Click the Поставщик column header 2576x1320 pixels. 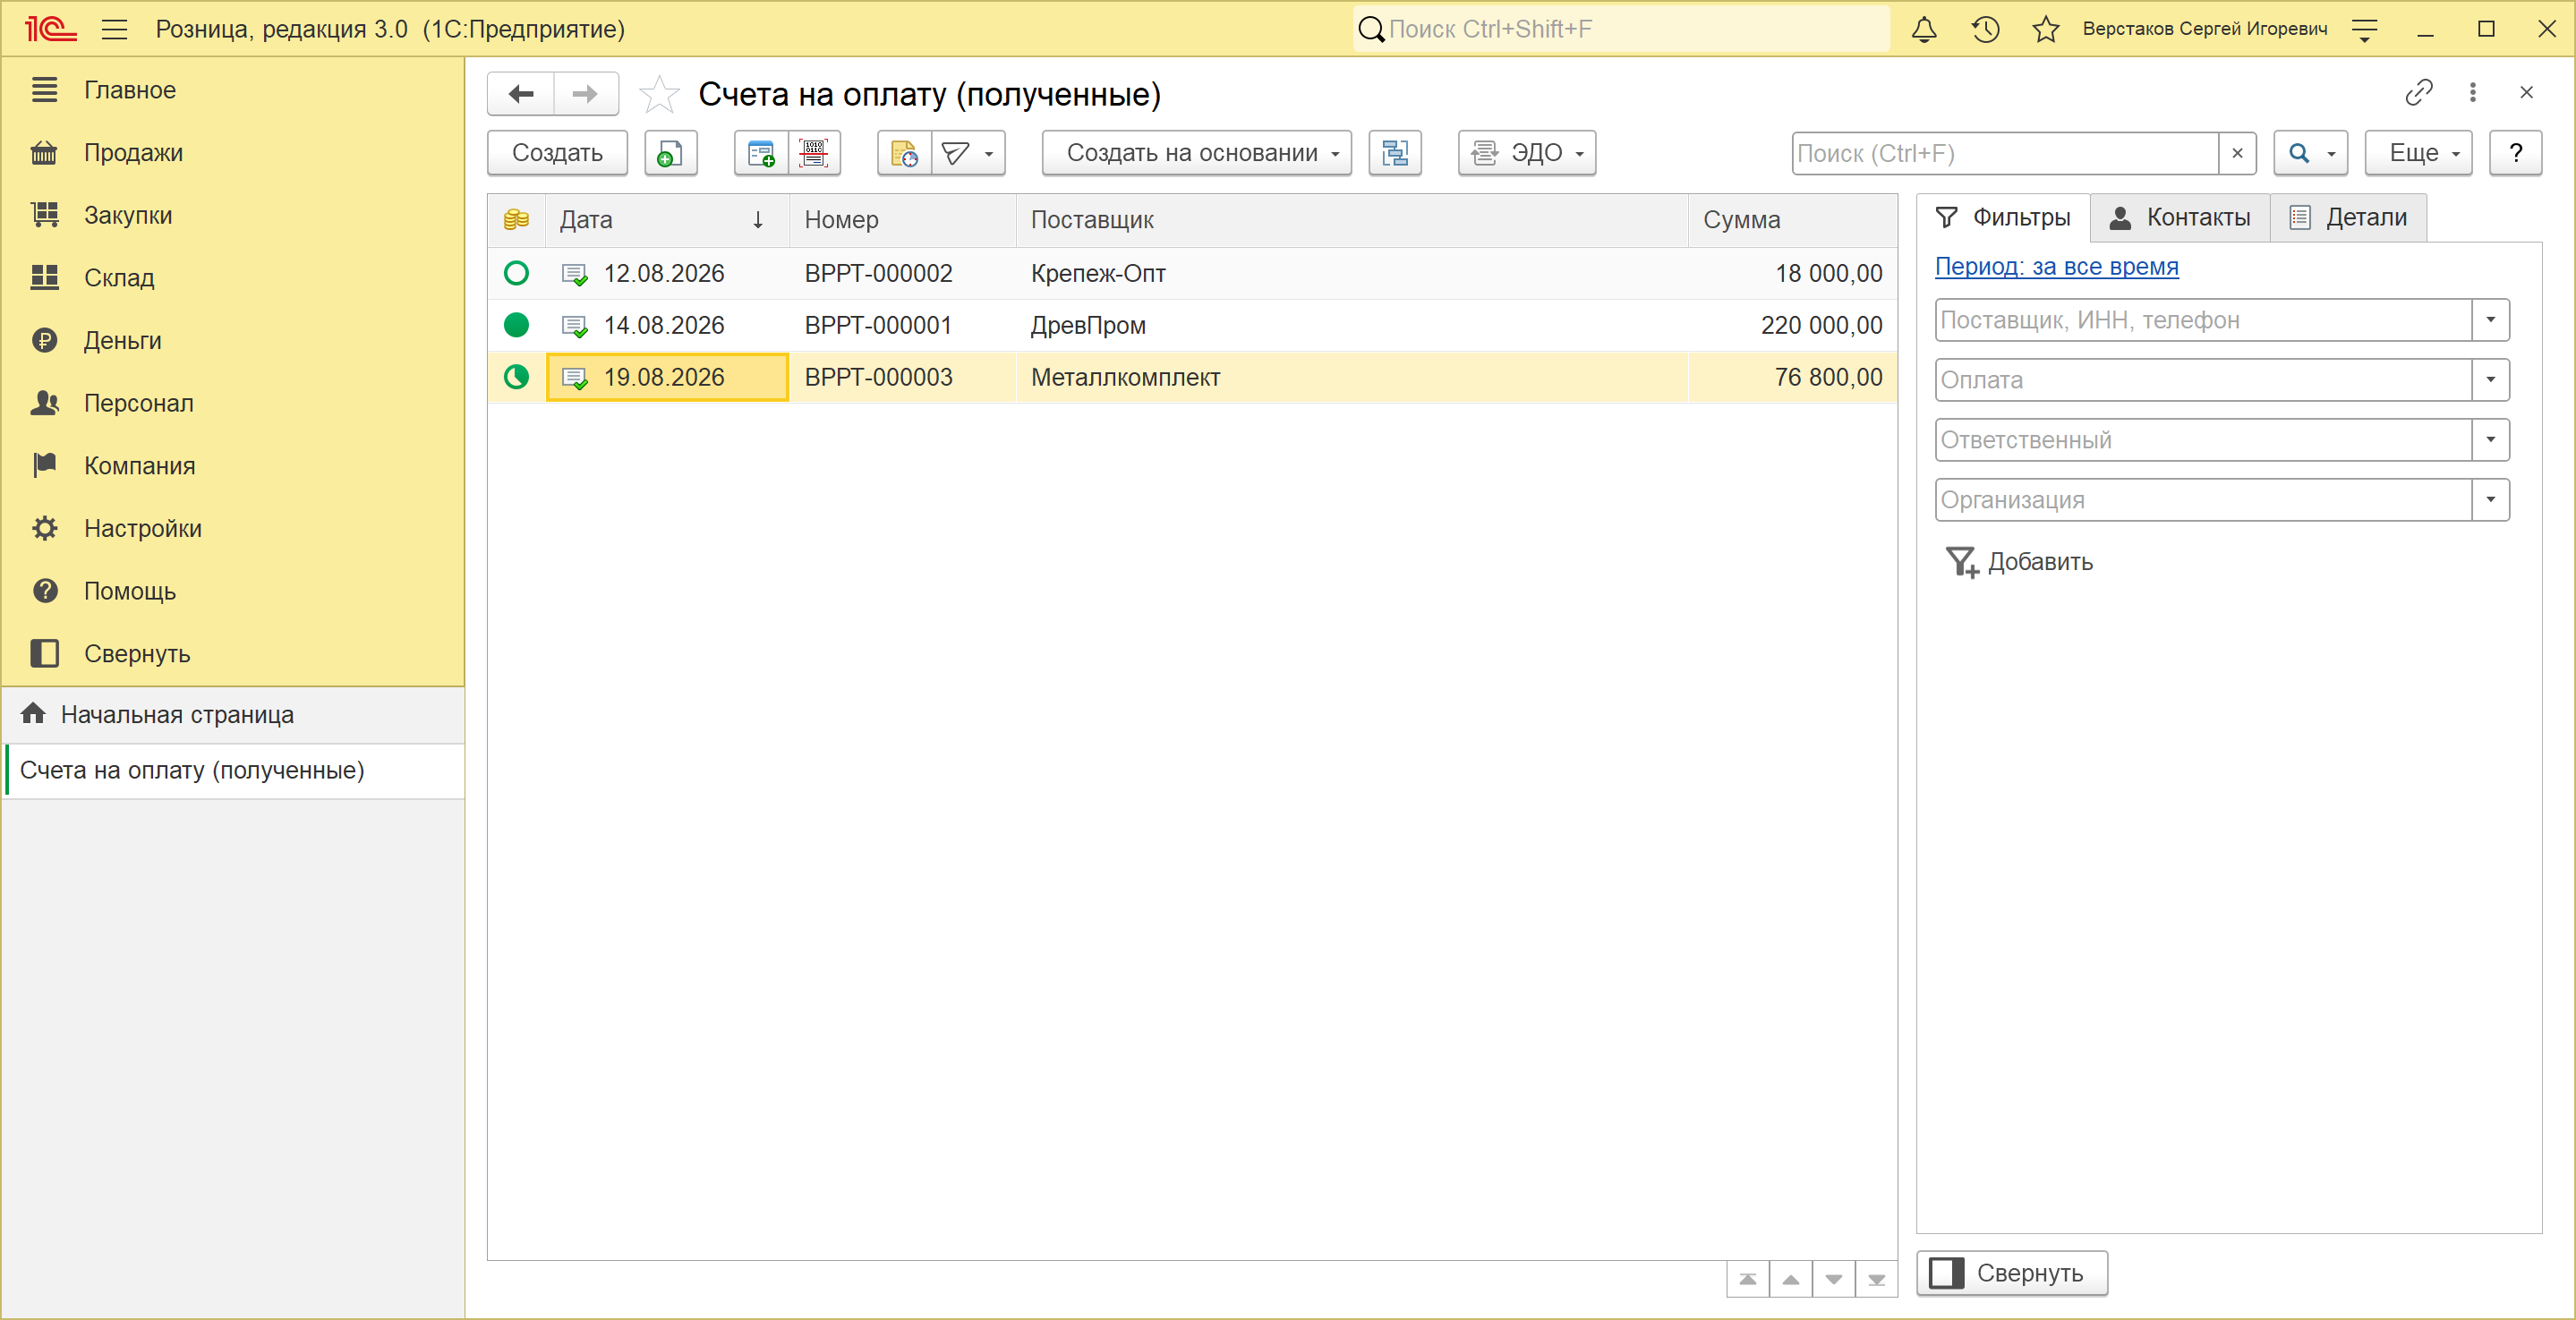[x=1352, y=220]
